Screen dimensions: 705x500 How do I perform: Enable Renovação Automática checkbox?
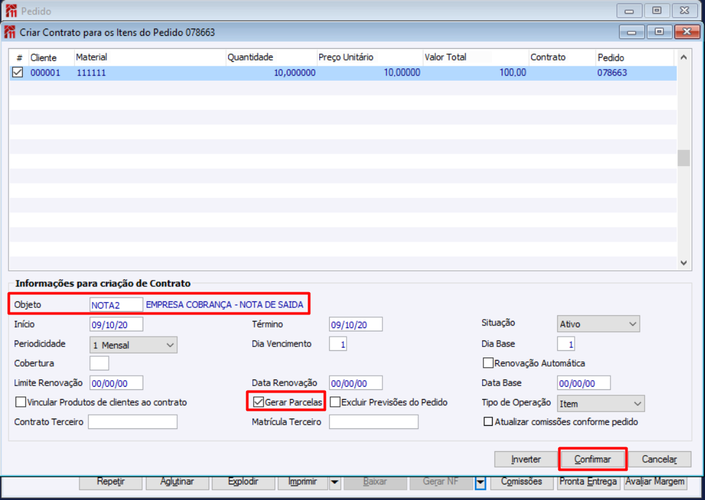click(488, 363)
